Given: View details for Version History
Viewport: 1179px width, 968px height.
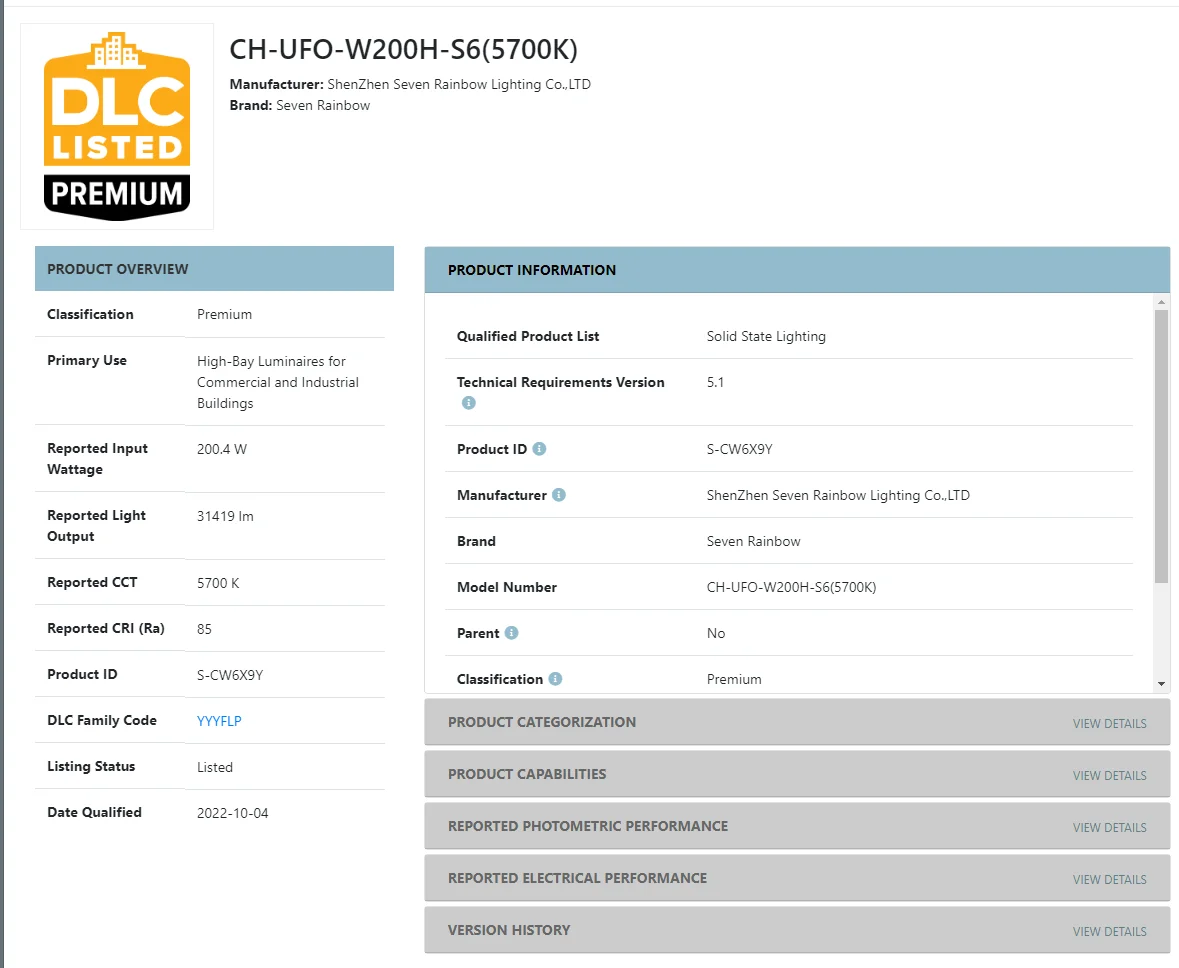Looking at the screenshot, I should pyautogui.click(x=1109, y=931).
